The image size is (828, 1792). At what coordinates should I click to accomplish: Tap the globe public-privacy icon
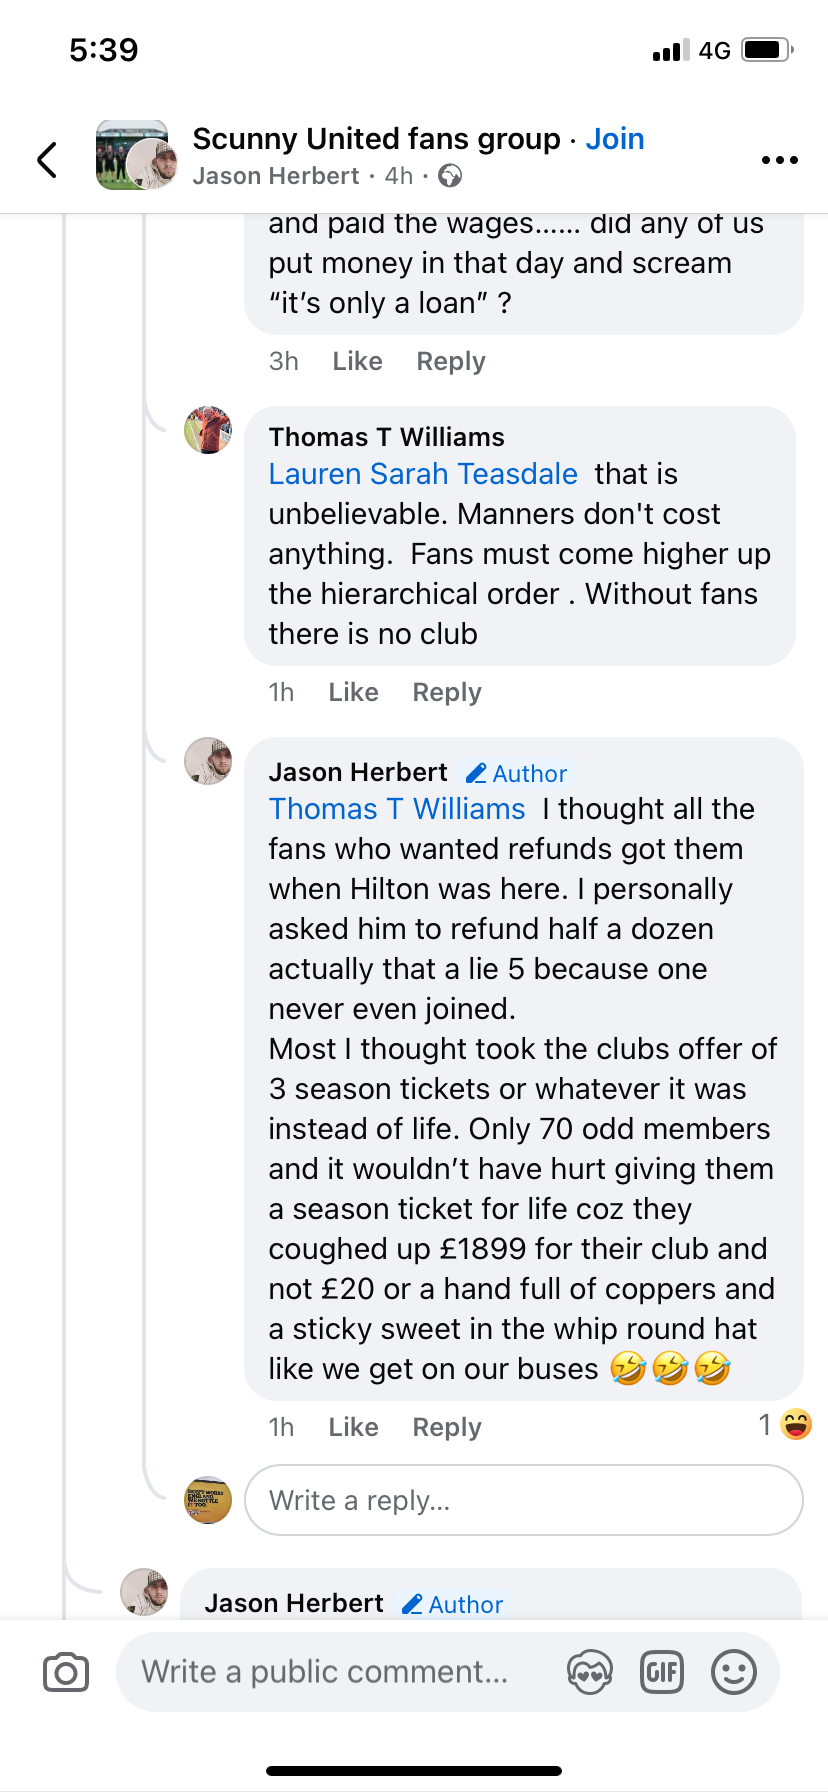point(451,177)
